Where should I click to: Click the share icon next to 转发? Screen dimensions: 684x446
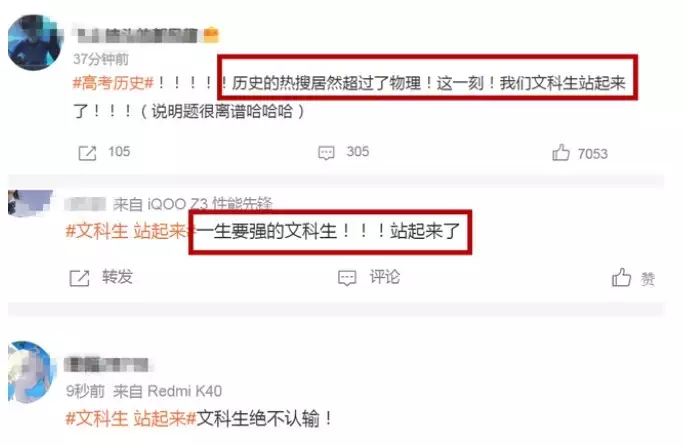pos(79,278)
